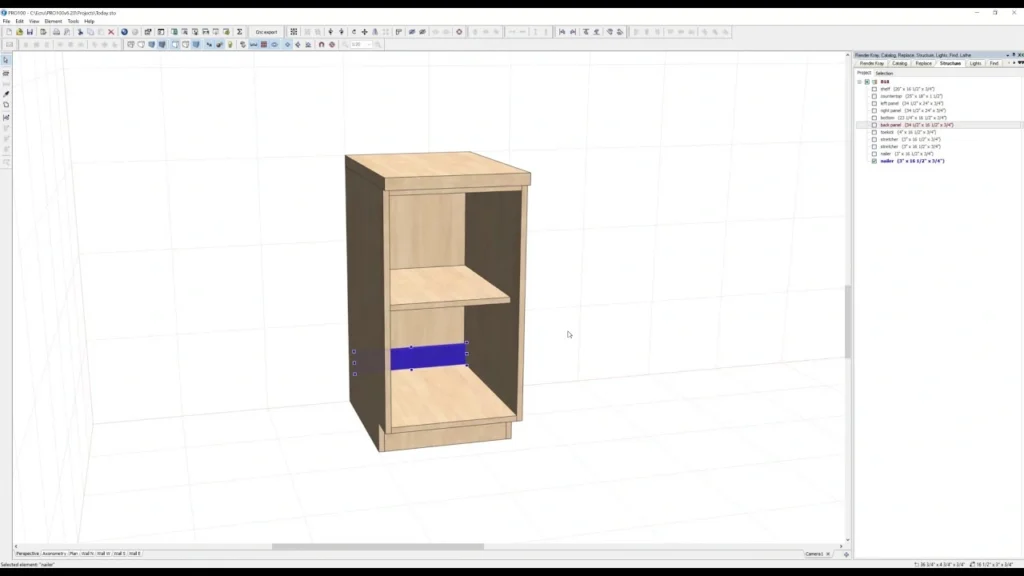Viewport: 1024px width, 576px height.
Task: Check the back panel element checkbox
Action: pos(874,125)
